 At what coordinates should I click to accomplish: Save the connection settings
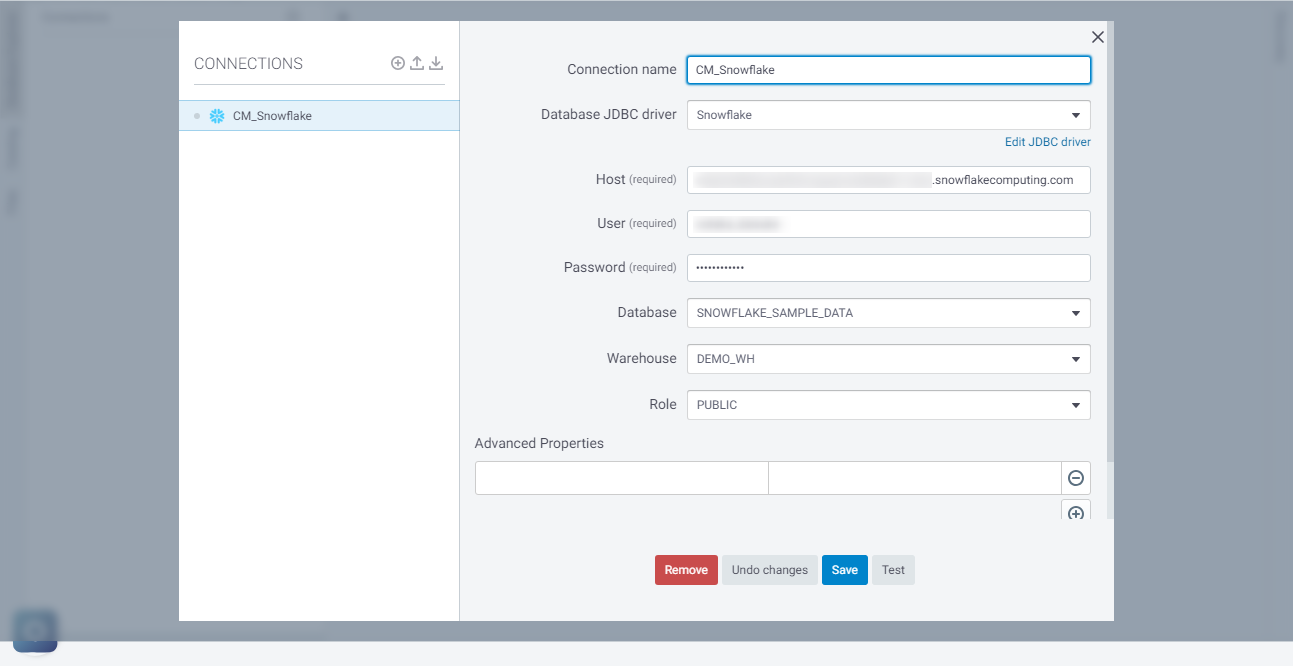[844, 569]
